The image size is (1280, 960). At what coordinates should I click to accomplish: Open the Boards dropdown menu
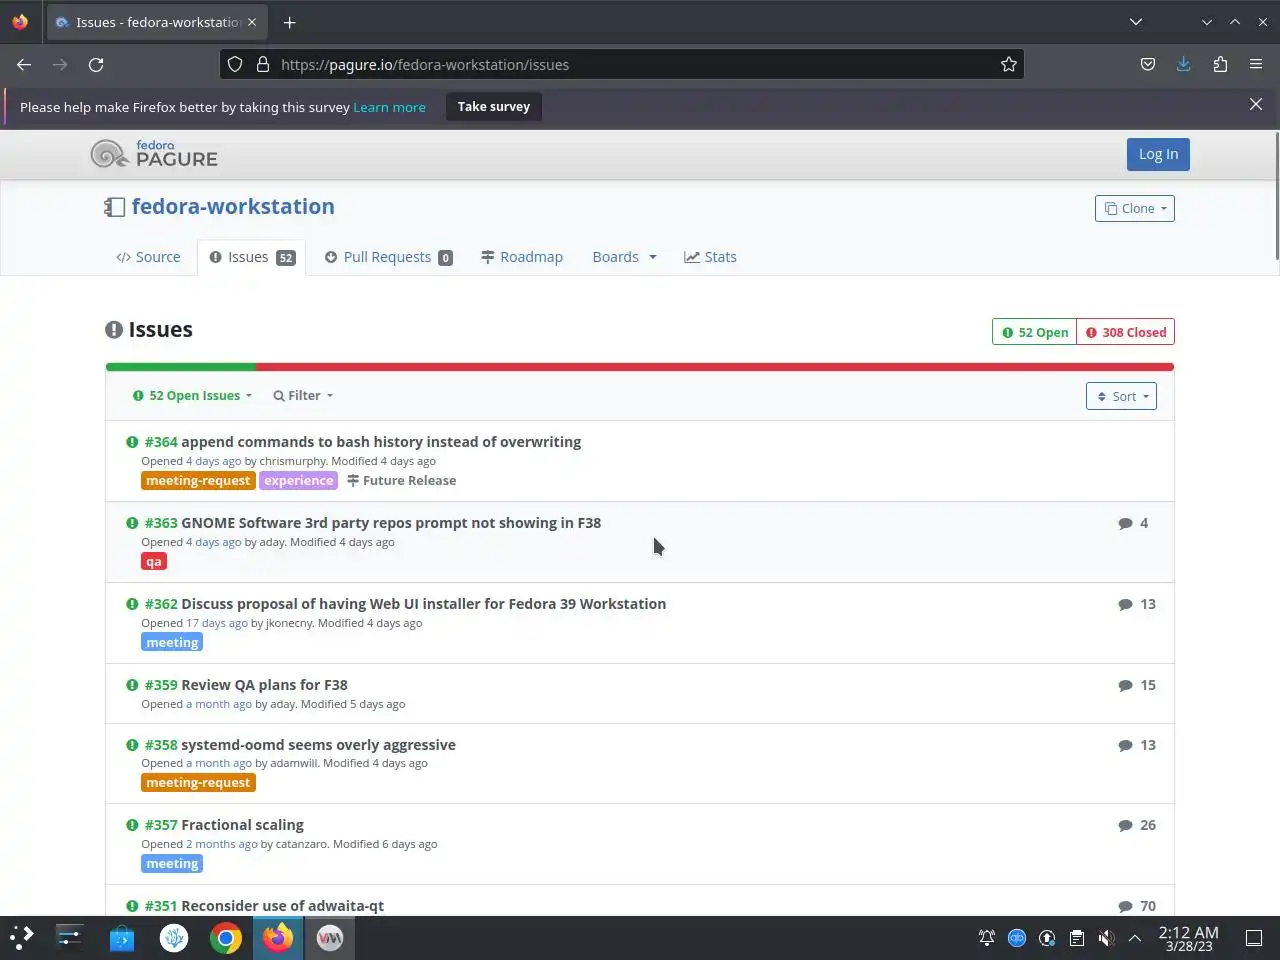click(x=624, y=257)
